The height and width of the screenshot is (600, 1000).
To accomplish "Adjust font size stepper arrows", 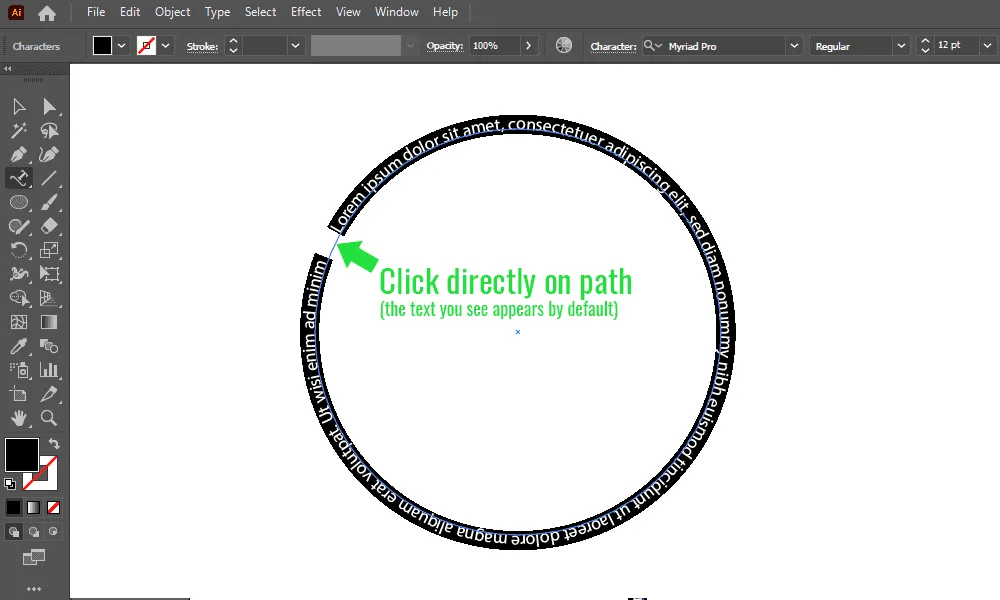I will pos(925,46).
